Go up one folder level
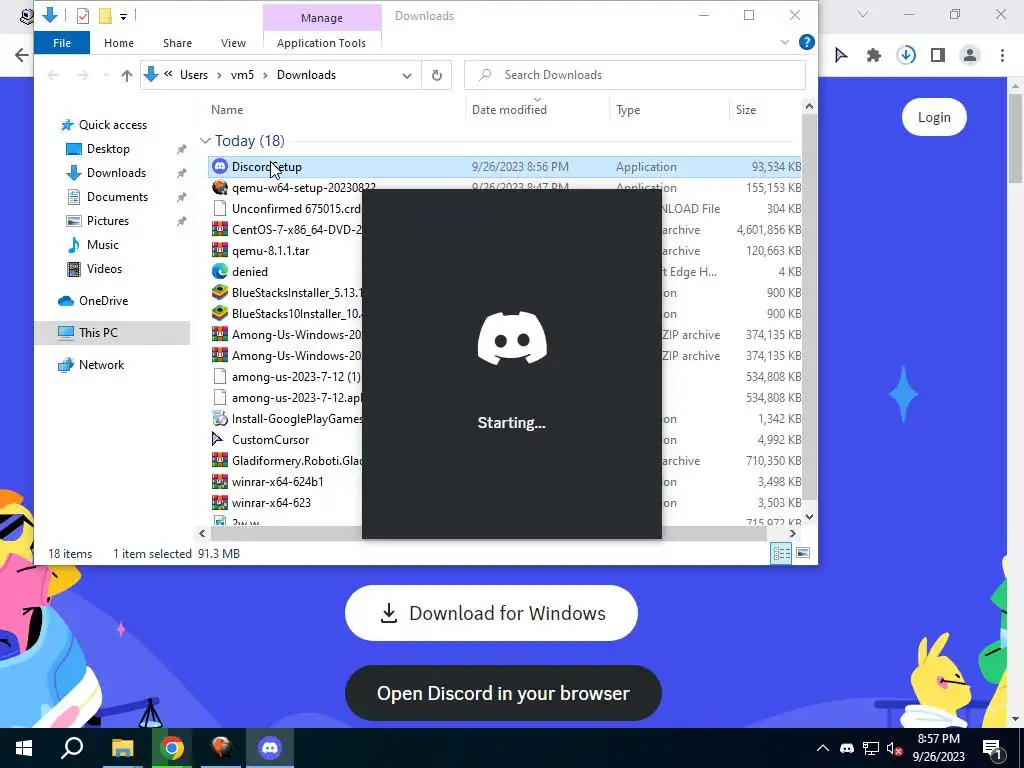The height and width of the screenshot is (768, 1024). coord(127,75)
